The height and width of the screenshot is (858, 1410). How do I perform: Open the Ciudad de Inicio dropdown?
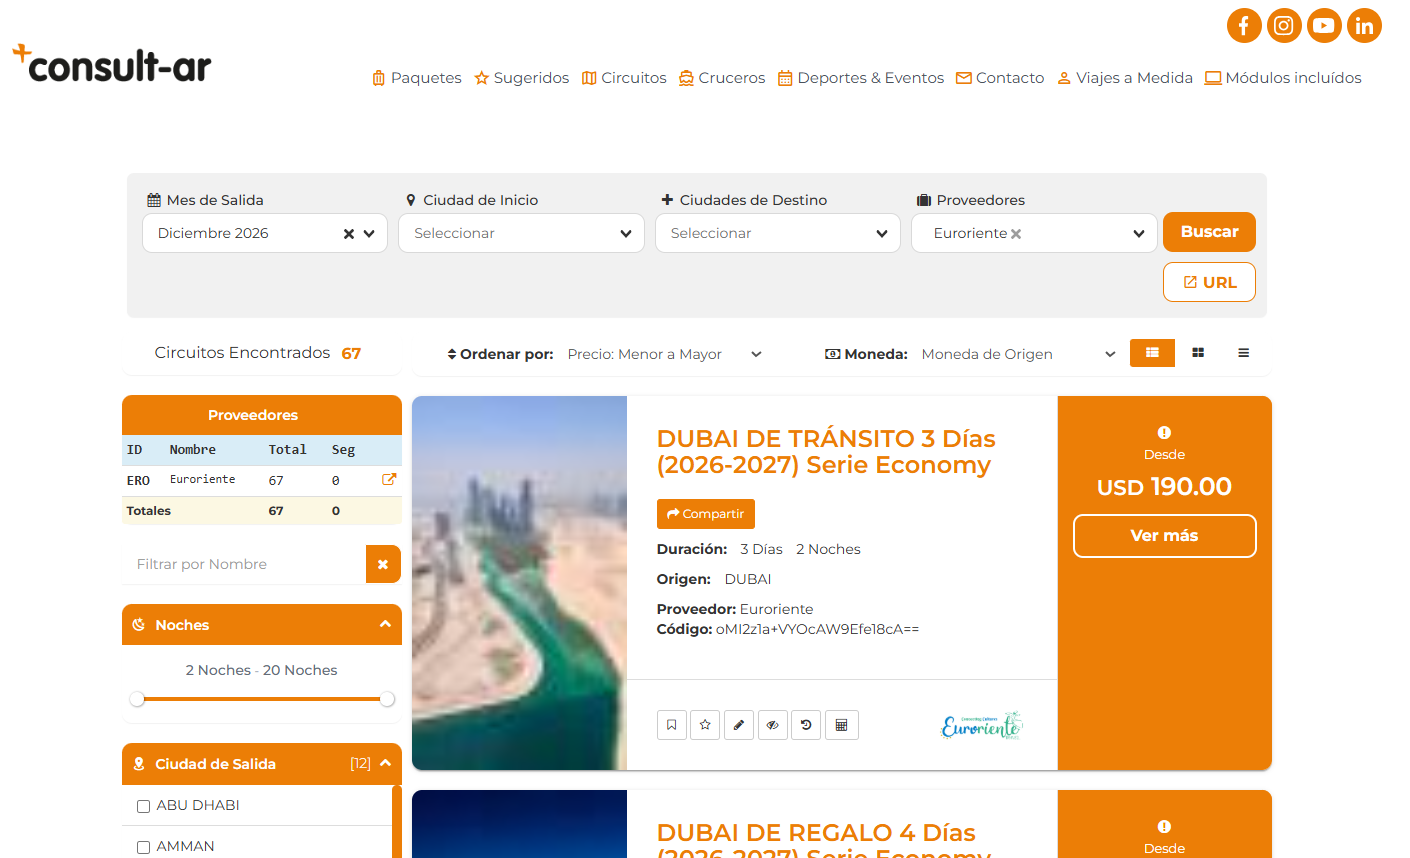(x=521, y=232)
